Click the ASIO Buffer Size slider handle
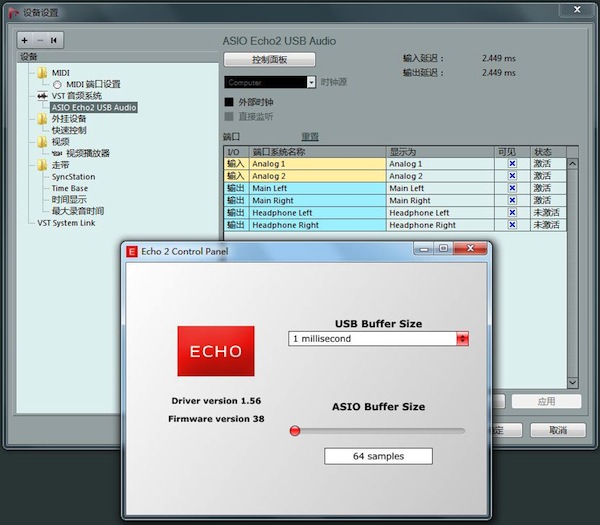This screenshot has height=525, width=600. coord(295,431)
